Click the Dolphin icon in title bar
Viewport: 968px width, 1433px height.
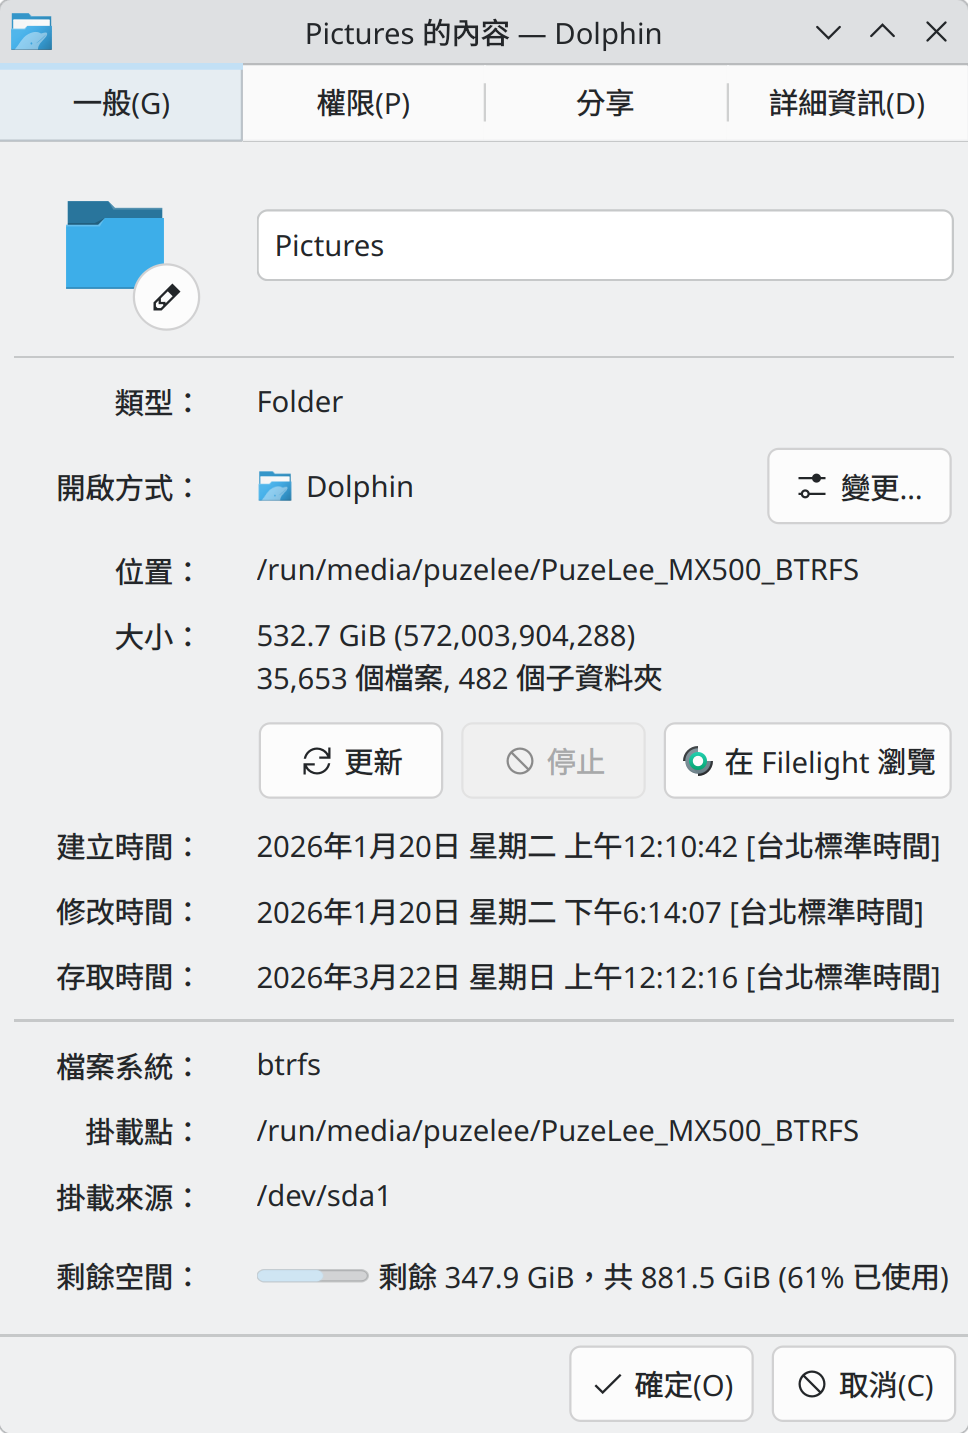click(31, 33)
